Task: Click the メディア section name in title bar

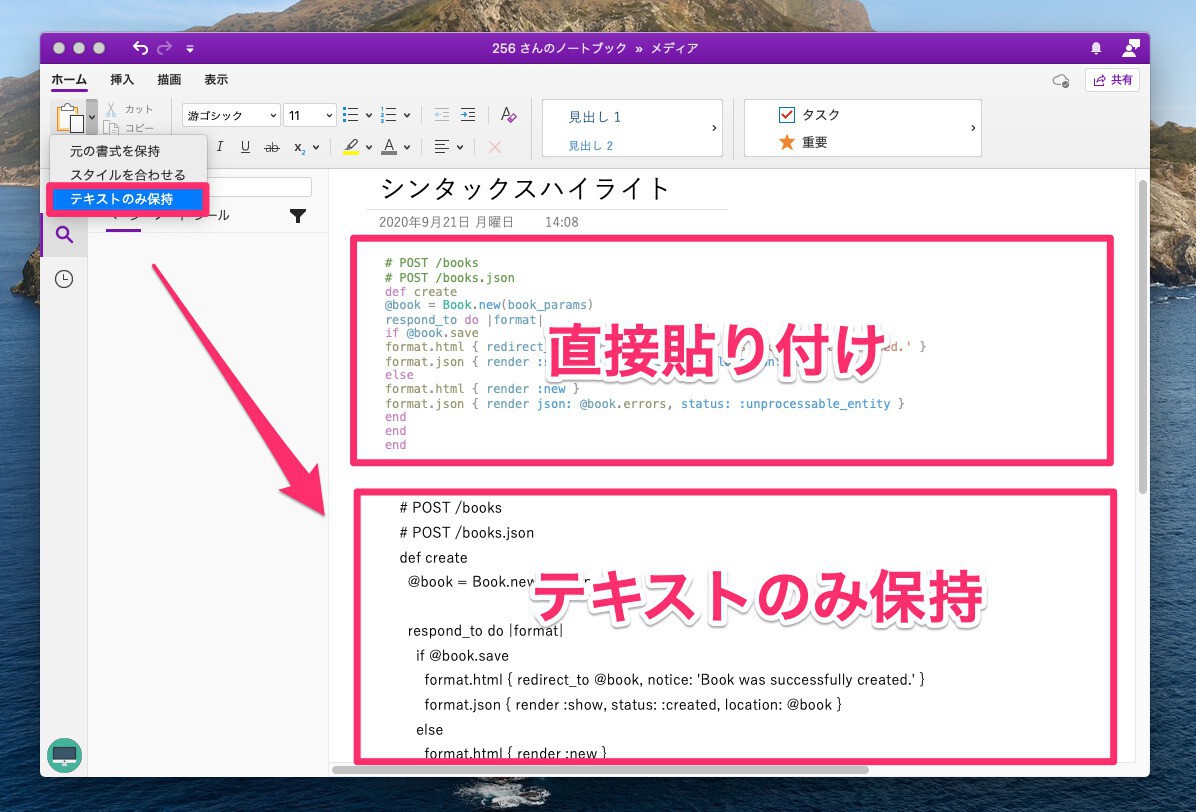Action: (x=674, y=48)
